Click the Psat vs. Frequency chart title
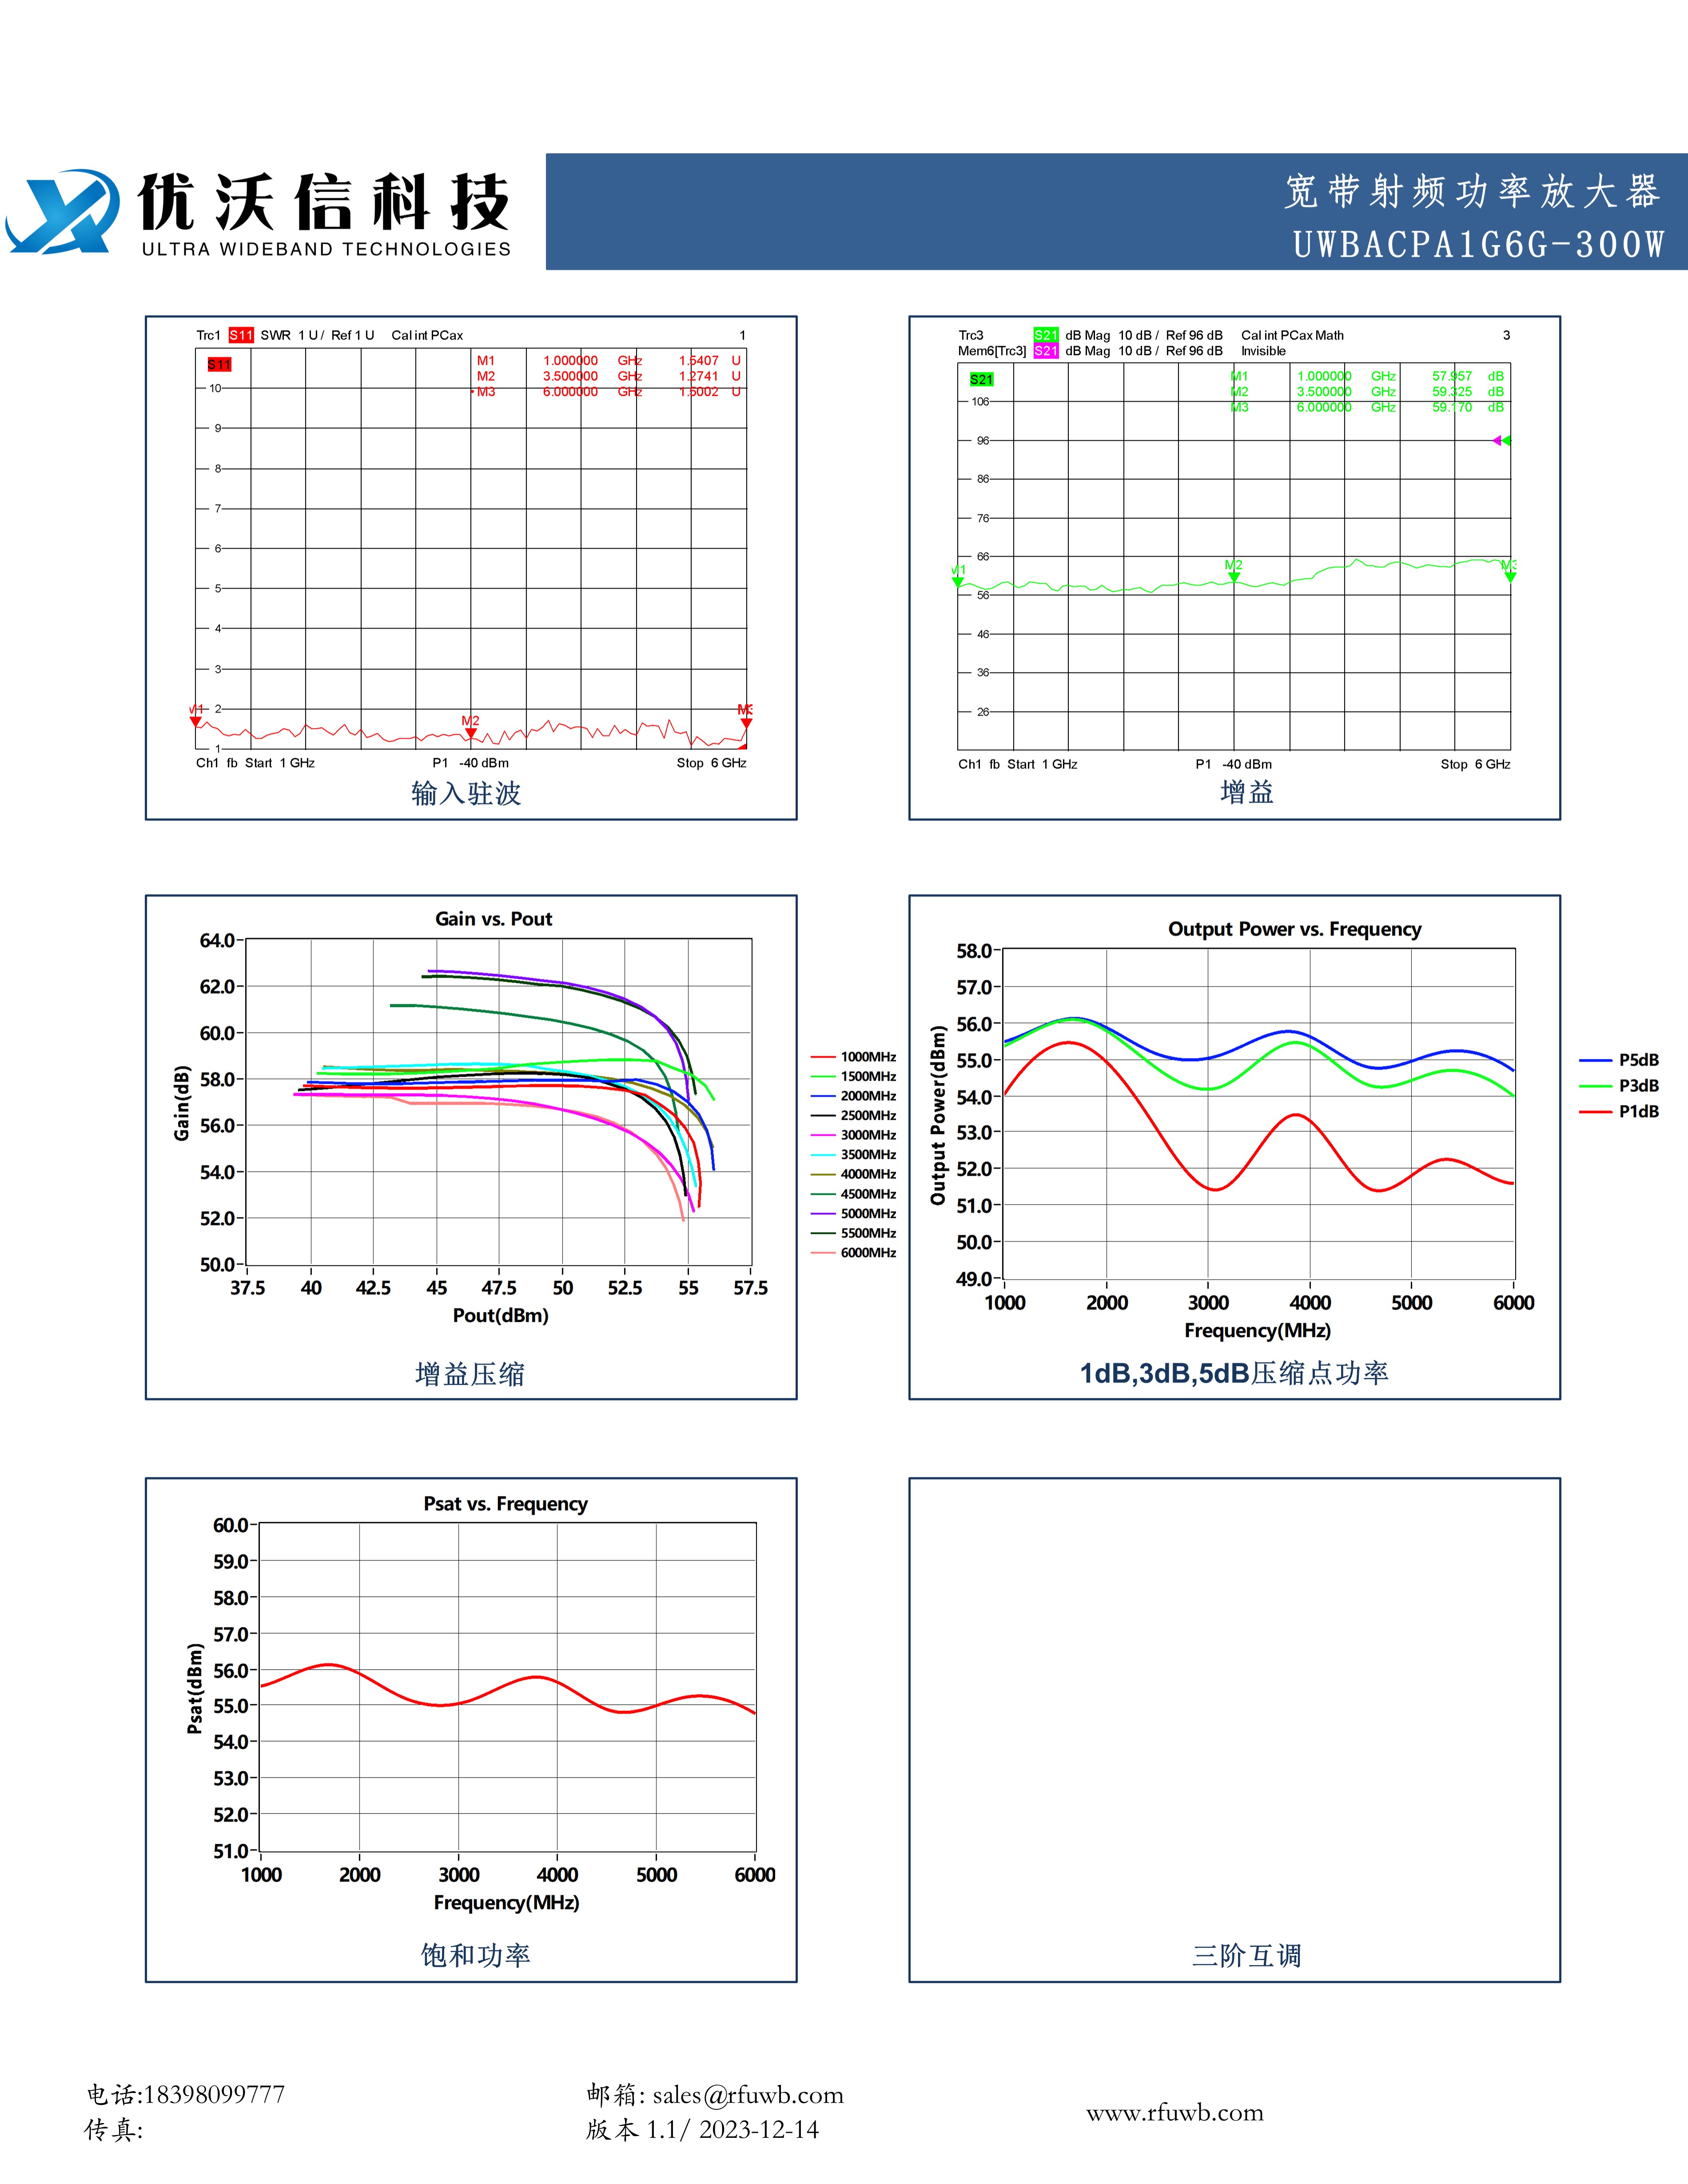The height and width of the screenshot is (2184, 1688). [x=505, y=1504]
